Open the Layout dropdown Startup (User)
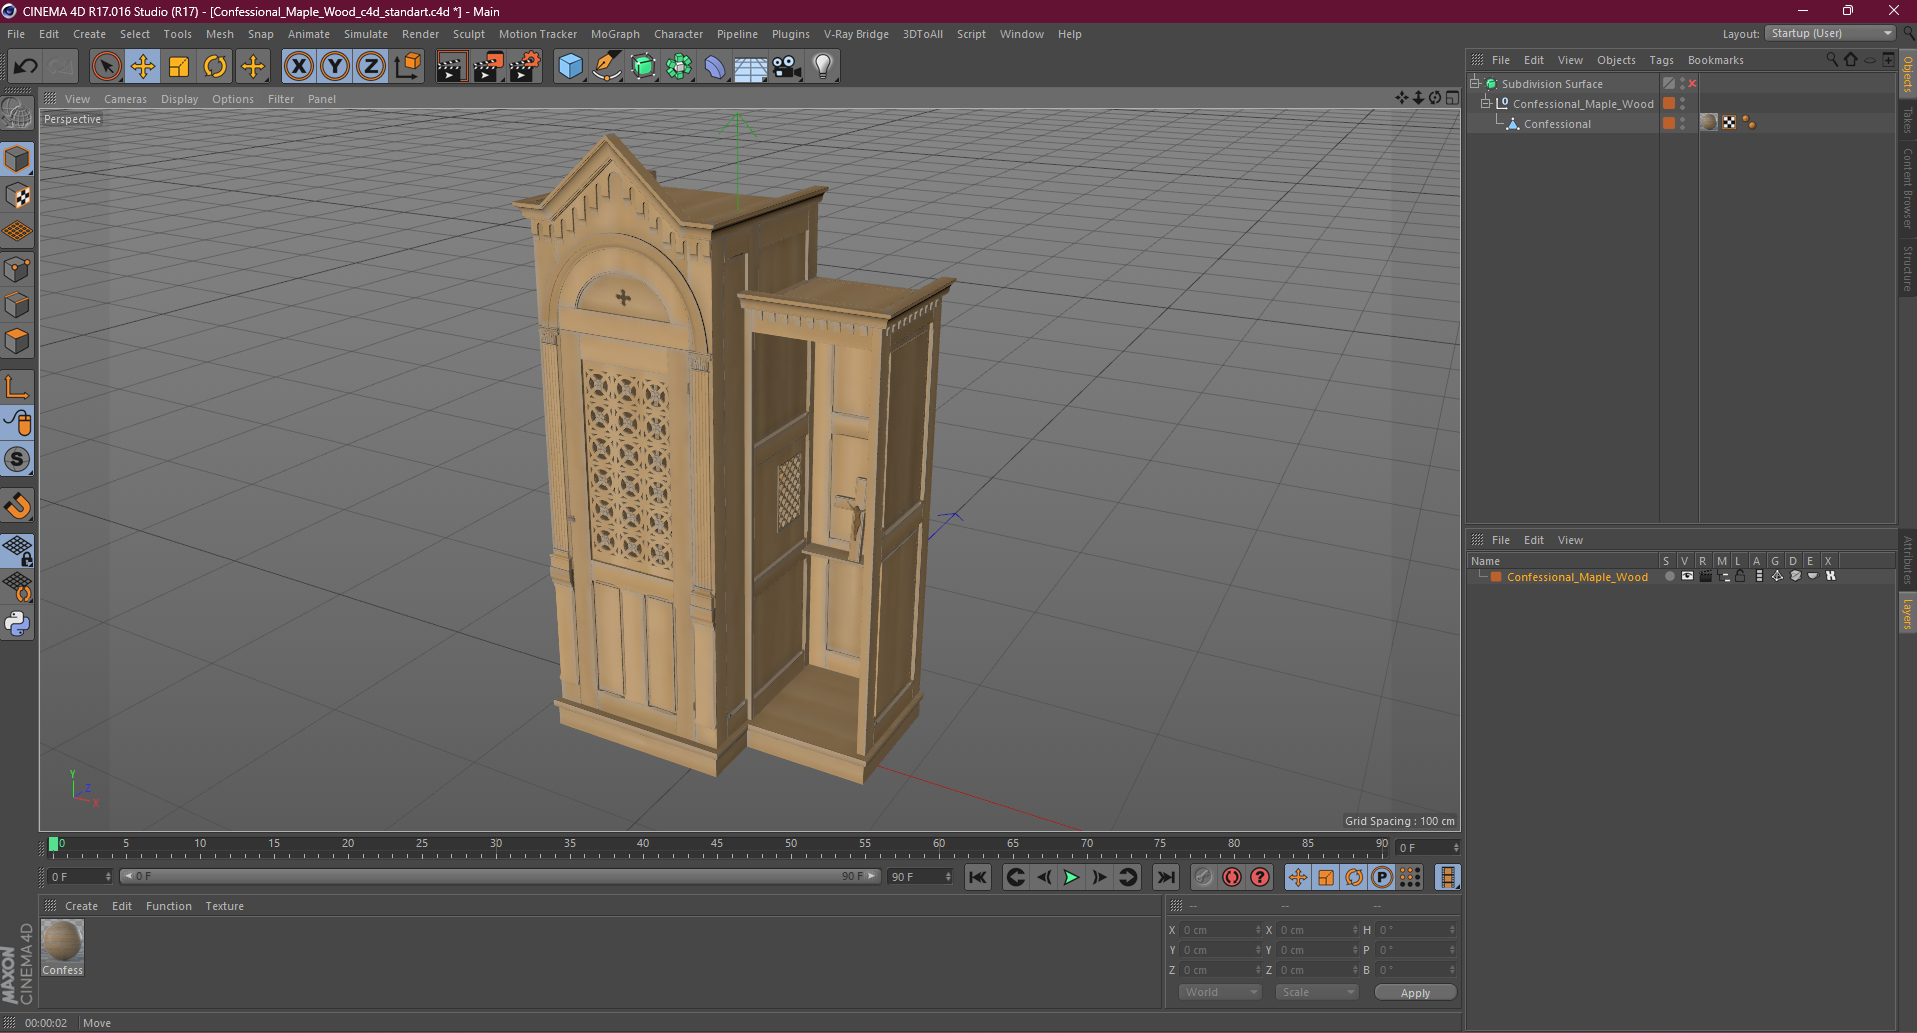 tap(1831, 33)
